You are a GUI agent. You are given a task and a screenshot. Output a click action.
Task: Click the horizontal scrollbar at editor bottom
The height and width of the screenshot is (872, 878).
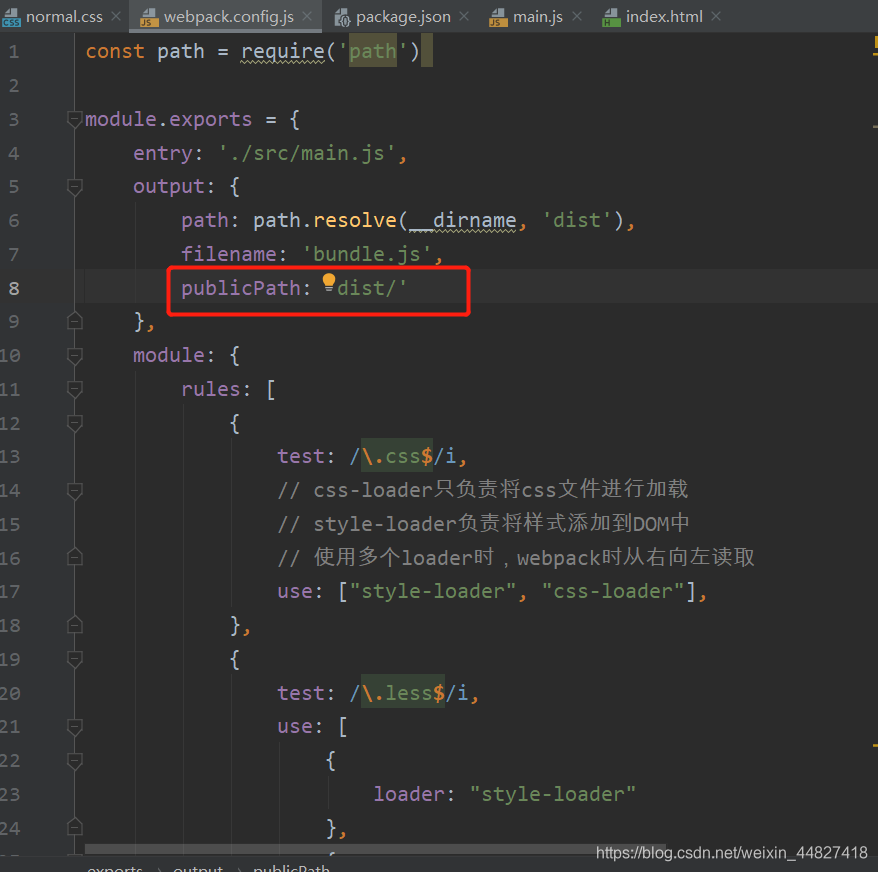click(x=375, y=849)
